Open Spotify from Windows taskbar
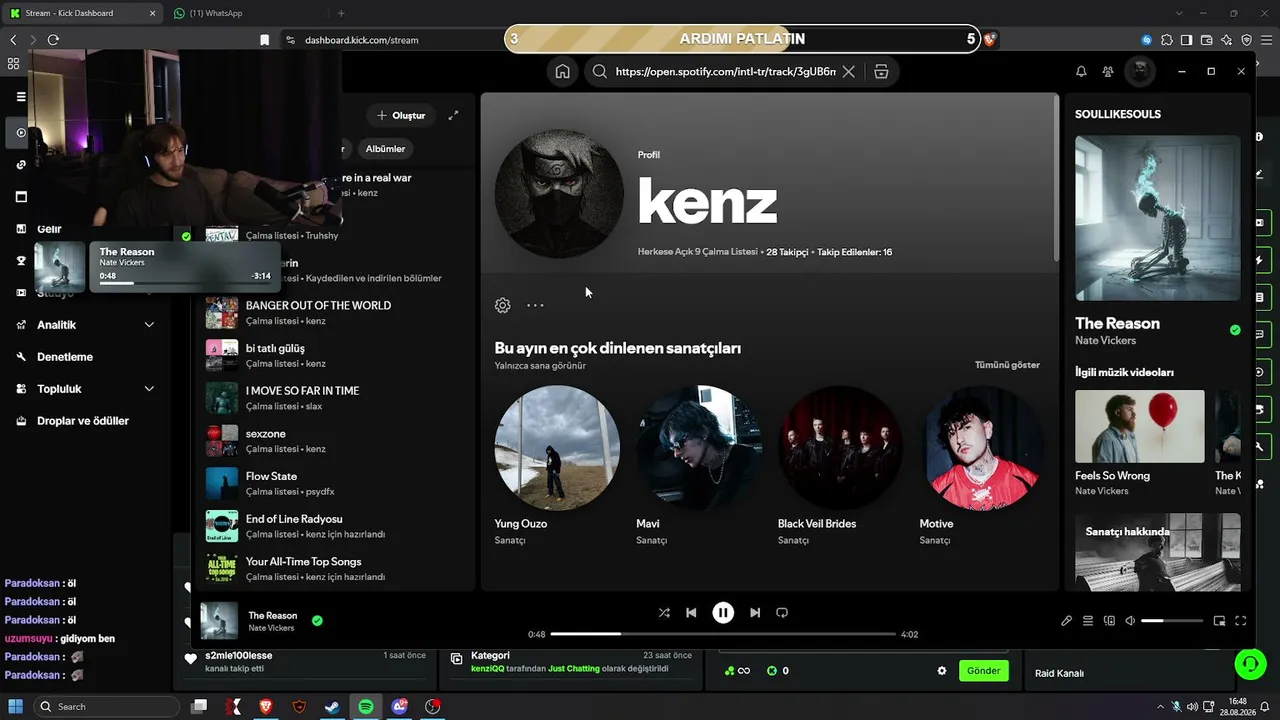The image size is (1280, 720). [366, 706]
